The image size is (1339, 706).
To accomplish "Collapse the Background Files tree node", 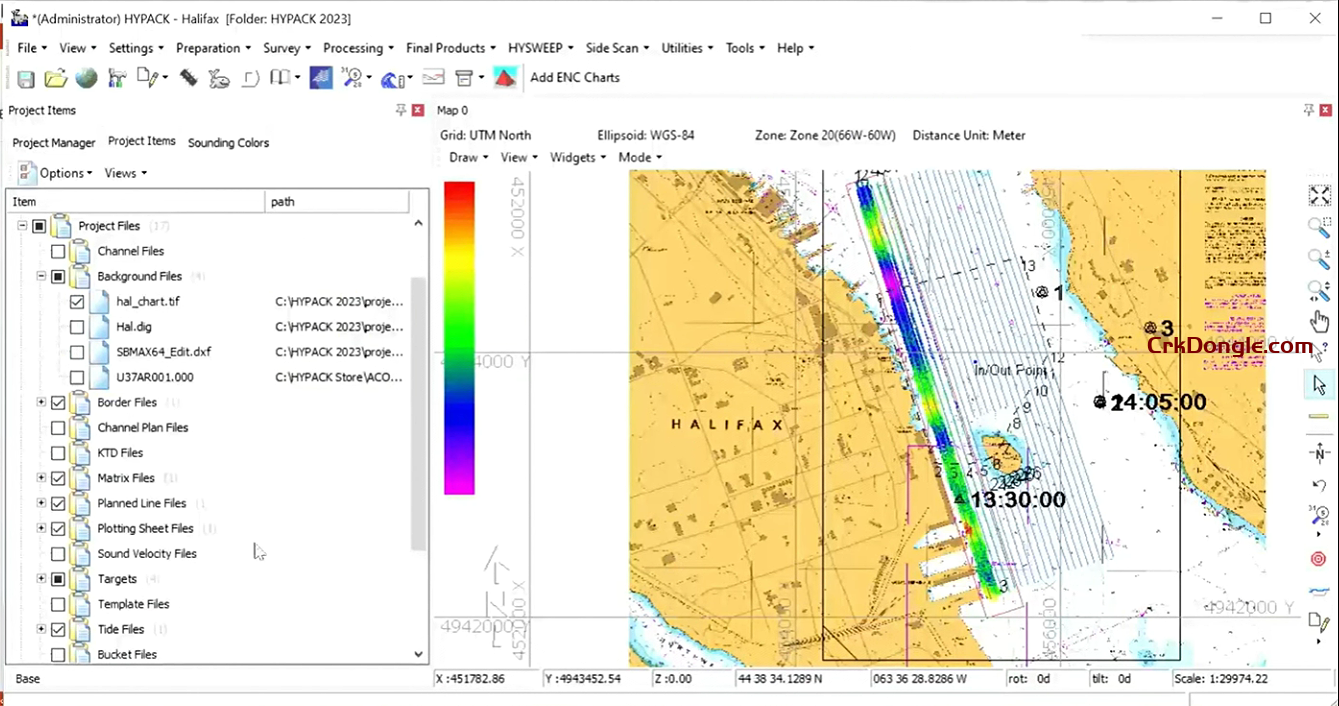I will point(41,276).
